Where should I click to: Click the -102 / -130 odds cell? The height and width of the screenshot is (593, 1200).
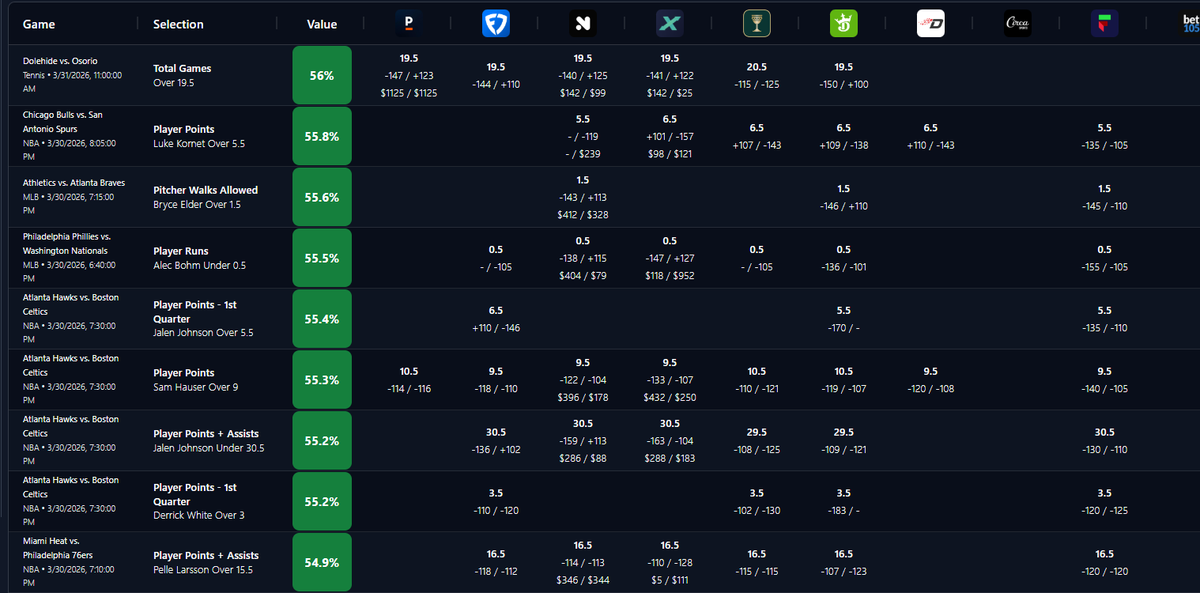(x=757, y=511)
